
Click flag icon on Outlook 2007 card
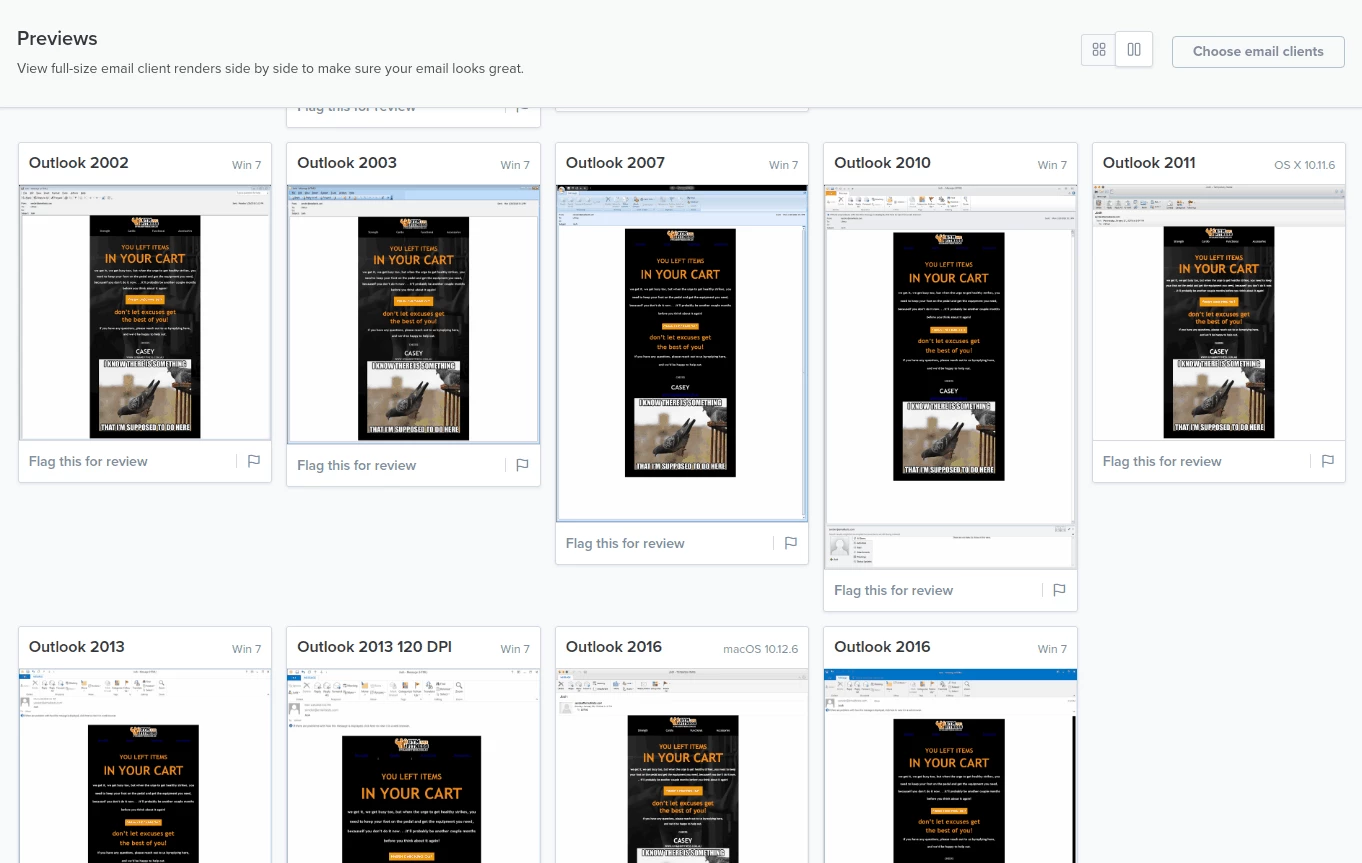(790, 543)
